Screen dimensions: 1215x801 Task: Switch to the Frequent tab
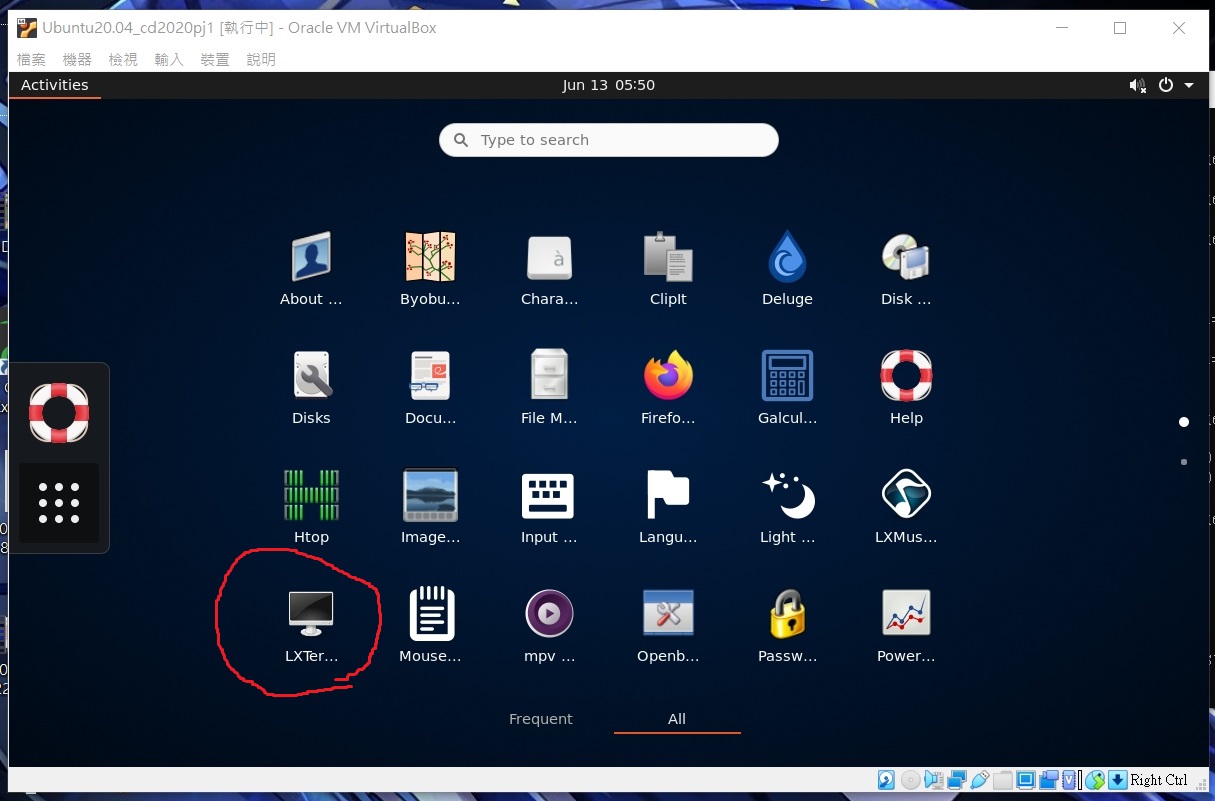540,719
